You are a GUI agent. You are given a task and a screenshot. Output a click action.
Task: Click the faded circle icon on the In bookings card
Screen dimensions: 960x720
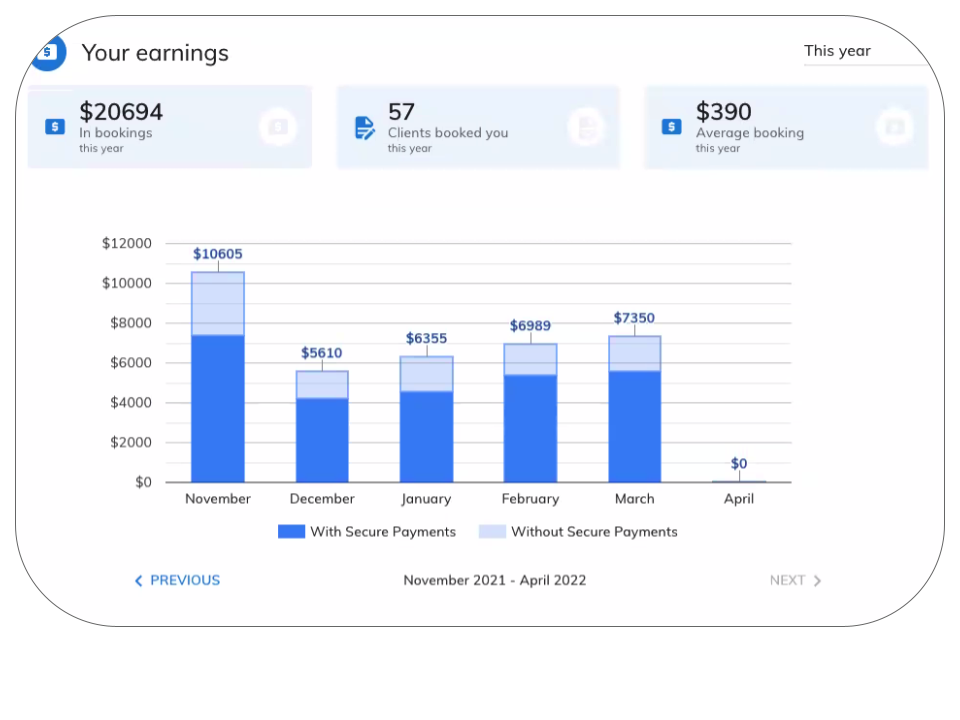click(x=278, y=127)
